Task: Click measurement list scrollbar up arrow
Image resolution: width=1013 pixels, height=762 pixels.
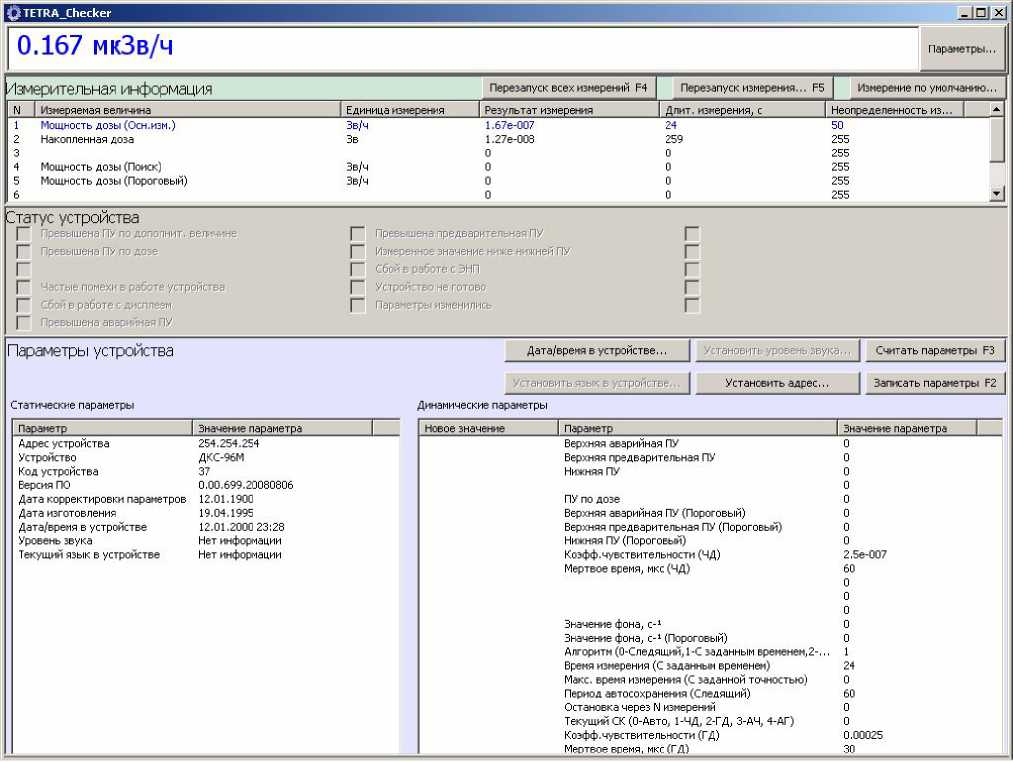Action: pyautogui.click(x=997, y=109)
